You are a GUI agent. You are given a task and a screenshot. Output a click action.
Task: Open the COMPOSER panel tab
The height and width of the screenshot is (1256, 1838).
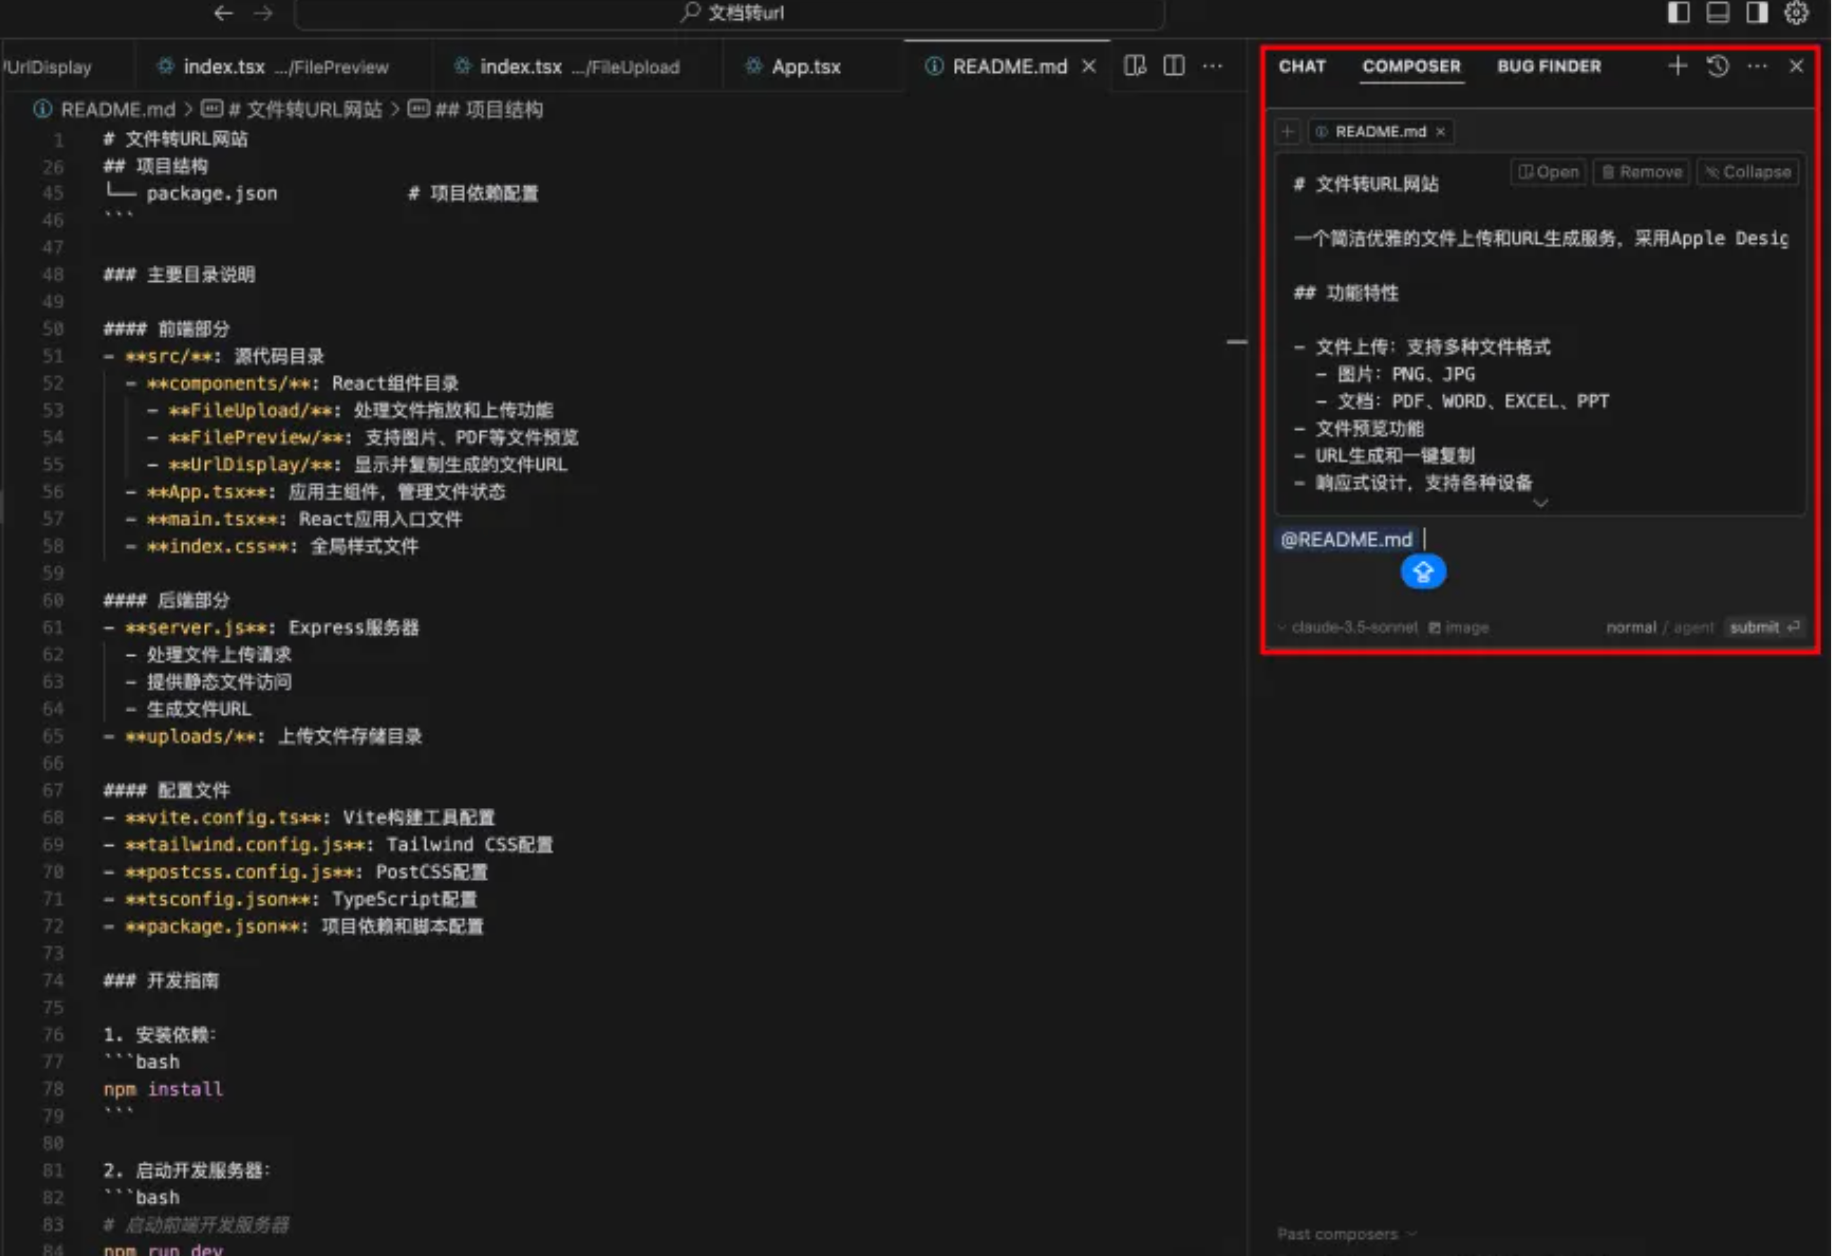(x=1411, y=66)
